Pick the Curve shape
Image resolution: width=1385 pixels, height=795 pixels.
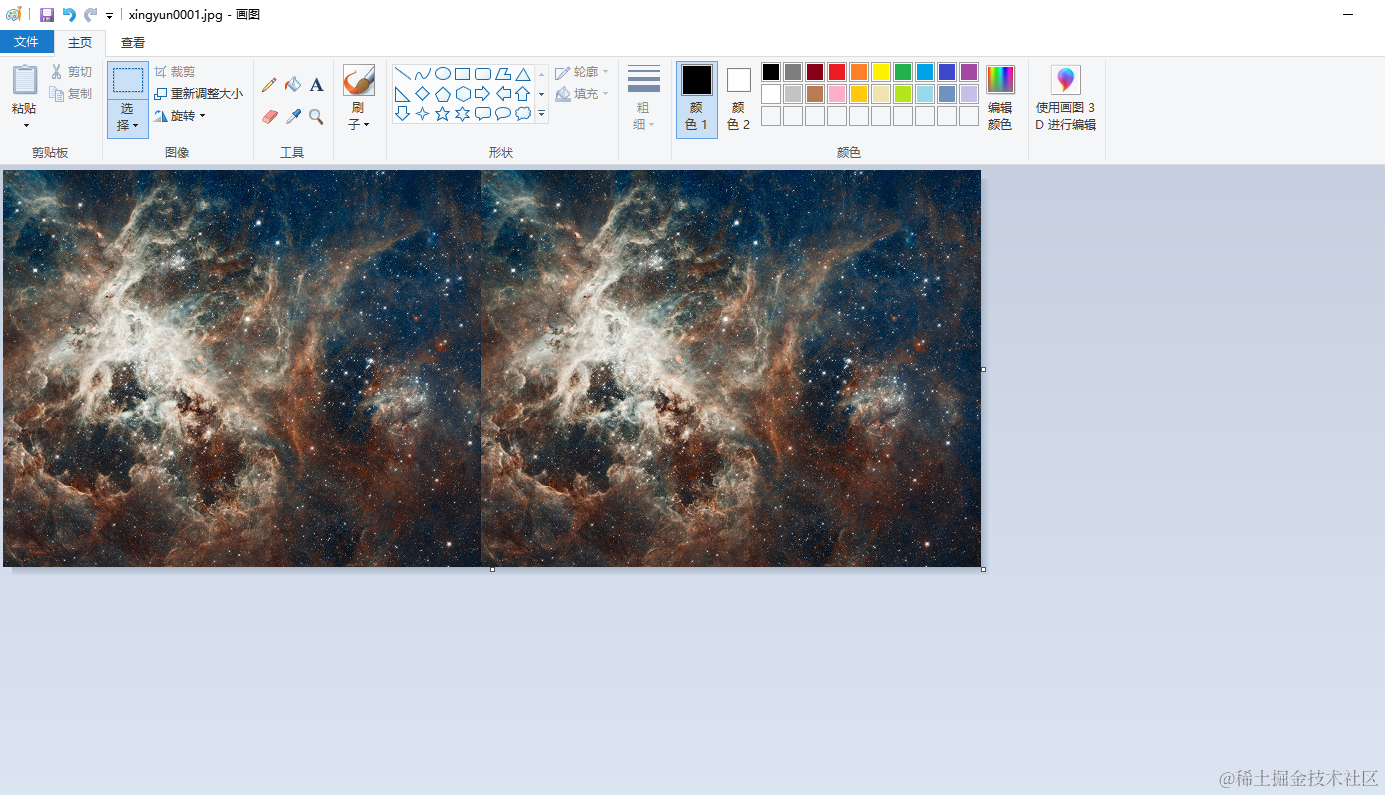coord(422,74)
